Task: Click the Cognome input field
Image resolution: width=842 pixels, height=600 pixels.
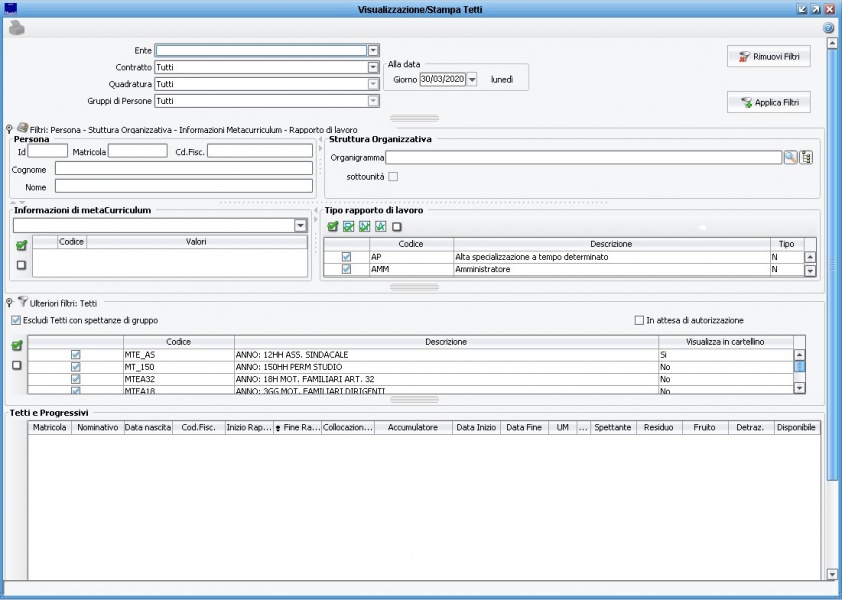Action: coord(184,169)
